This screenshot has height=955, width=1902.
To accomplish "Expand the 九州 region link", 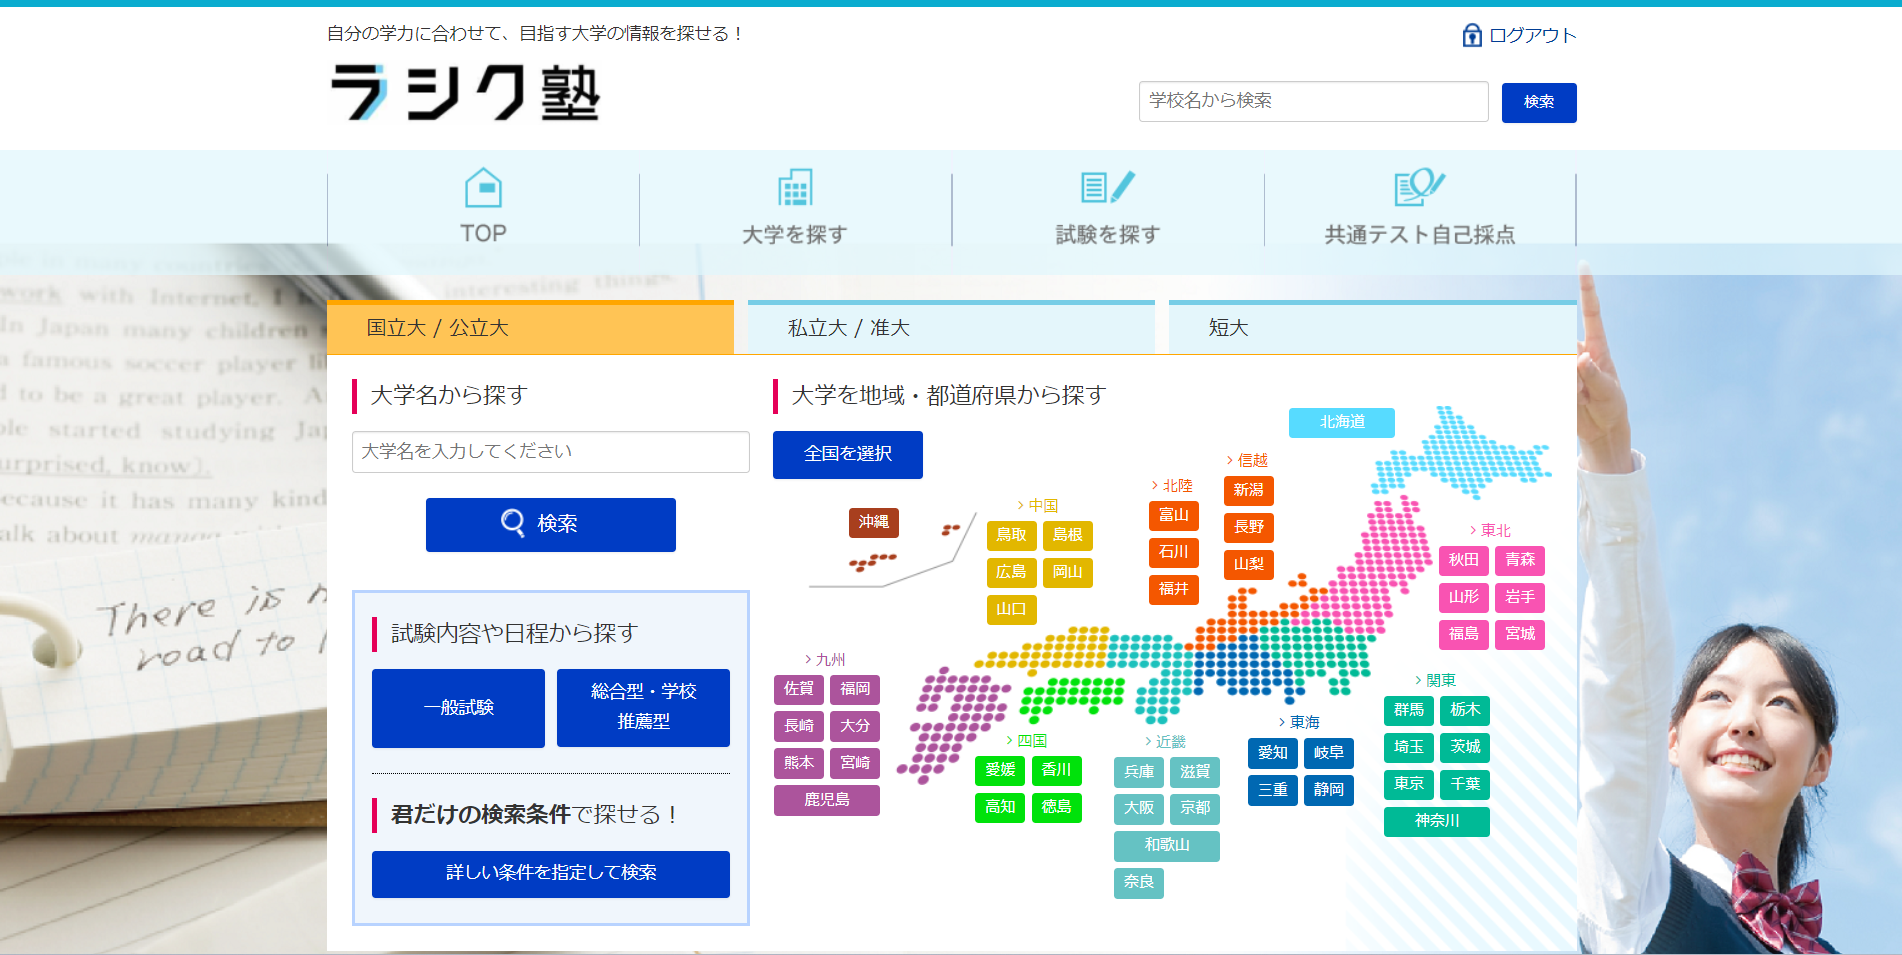I will 825,660.
